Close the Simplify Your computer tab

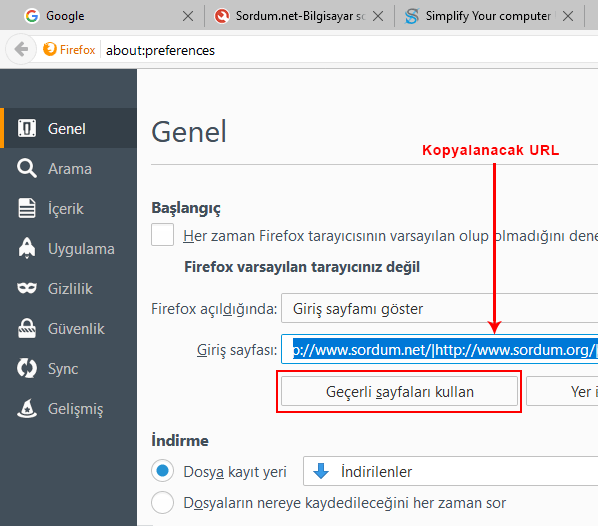[568, 16]
